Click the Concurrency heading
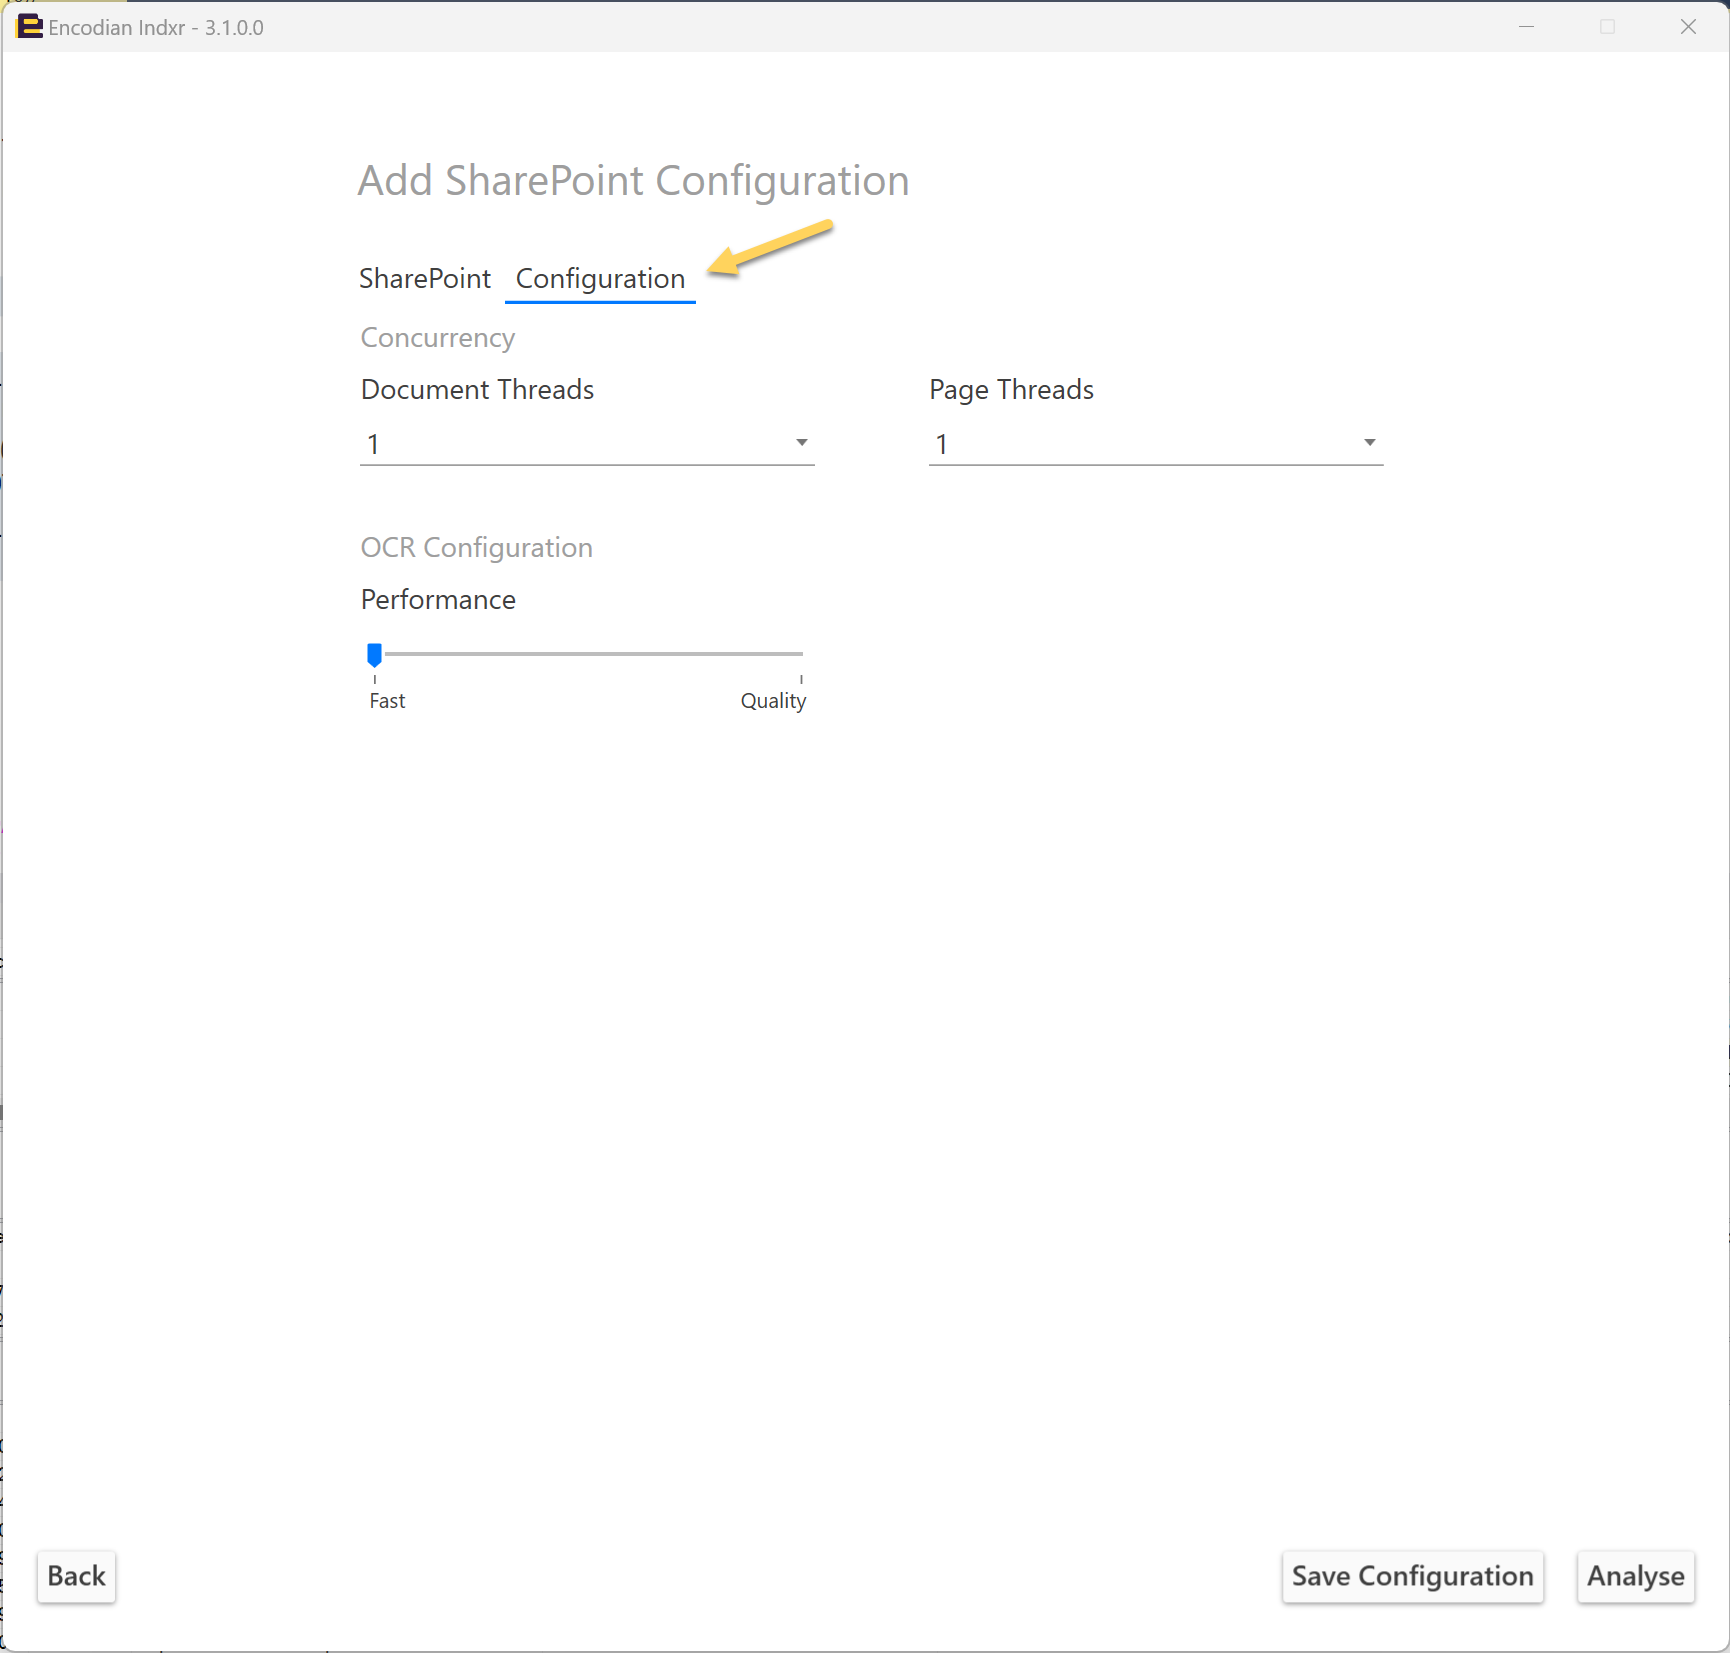This screenshot has height=1653, width=1730. click(437, 338)
